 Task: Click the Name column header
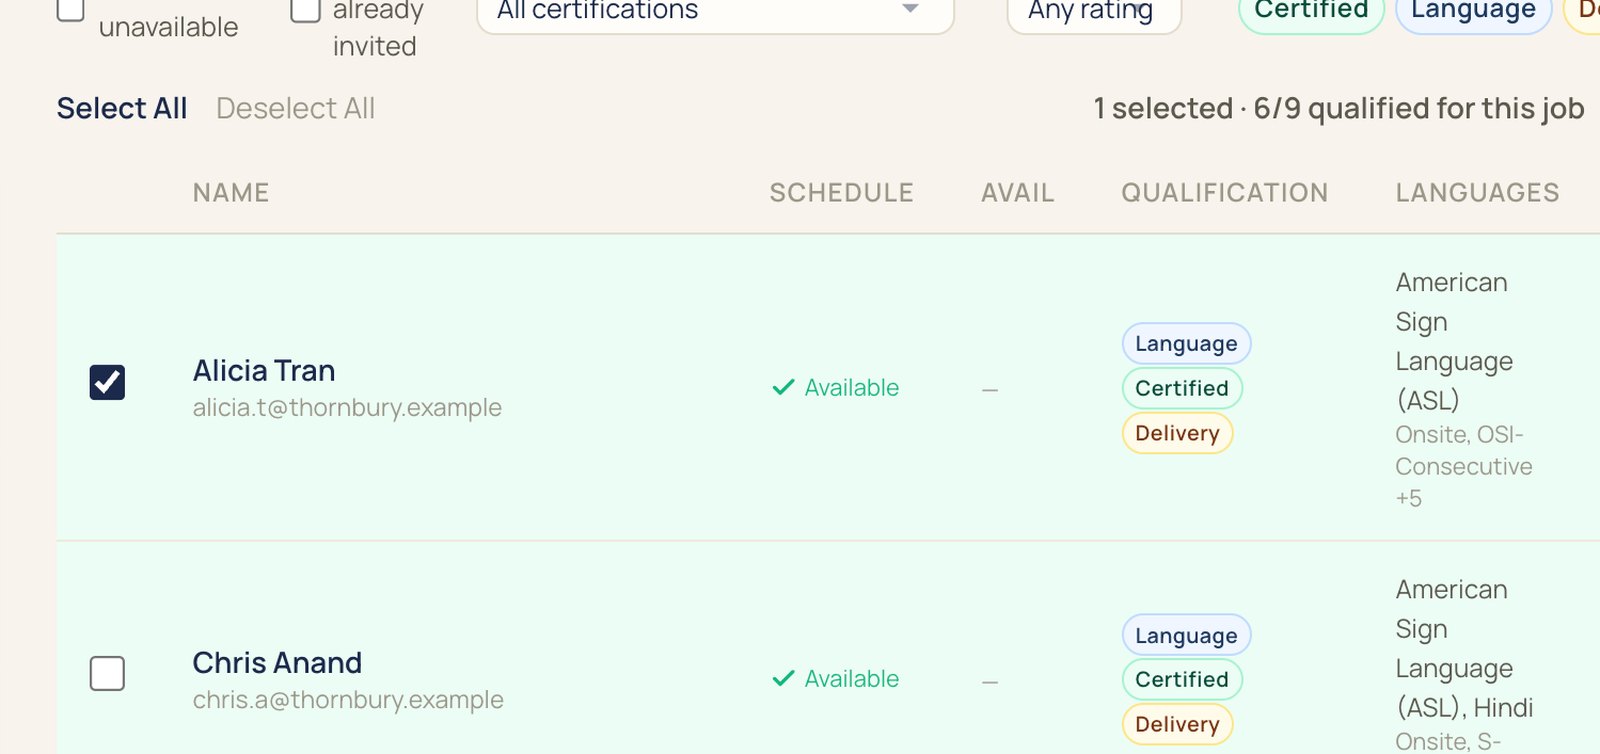[x=231, y=193]
